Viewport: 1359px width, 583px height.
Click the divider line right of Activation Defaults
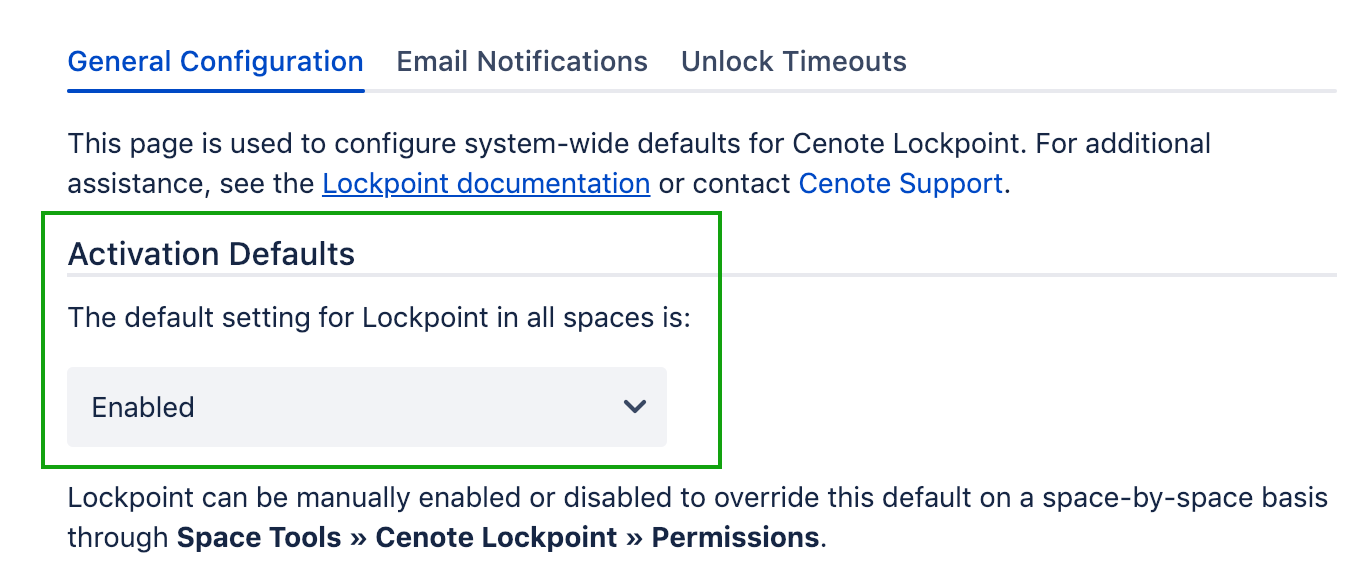click(1028, 274)
